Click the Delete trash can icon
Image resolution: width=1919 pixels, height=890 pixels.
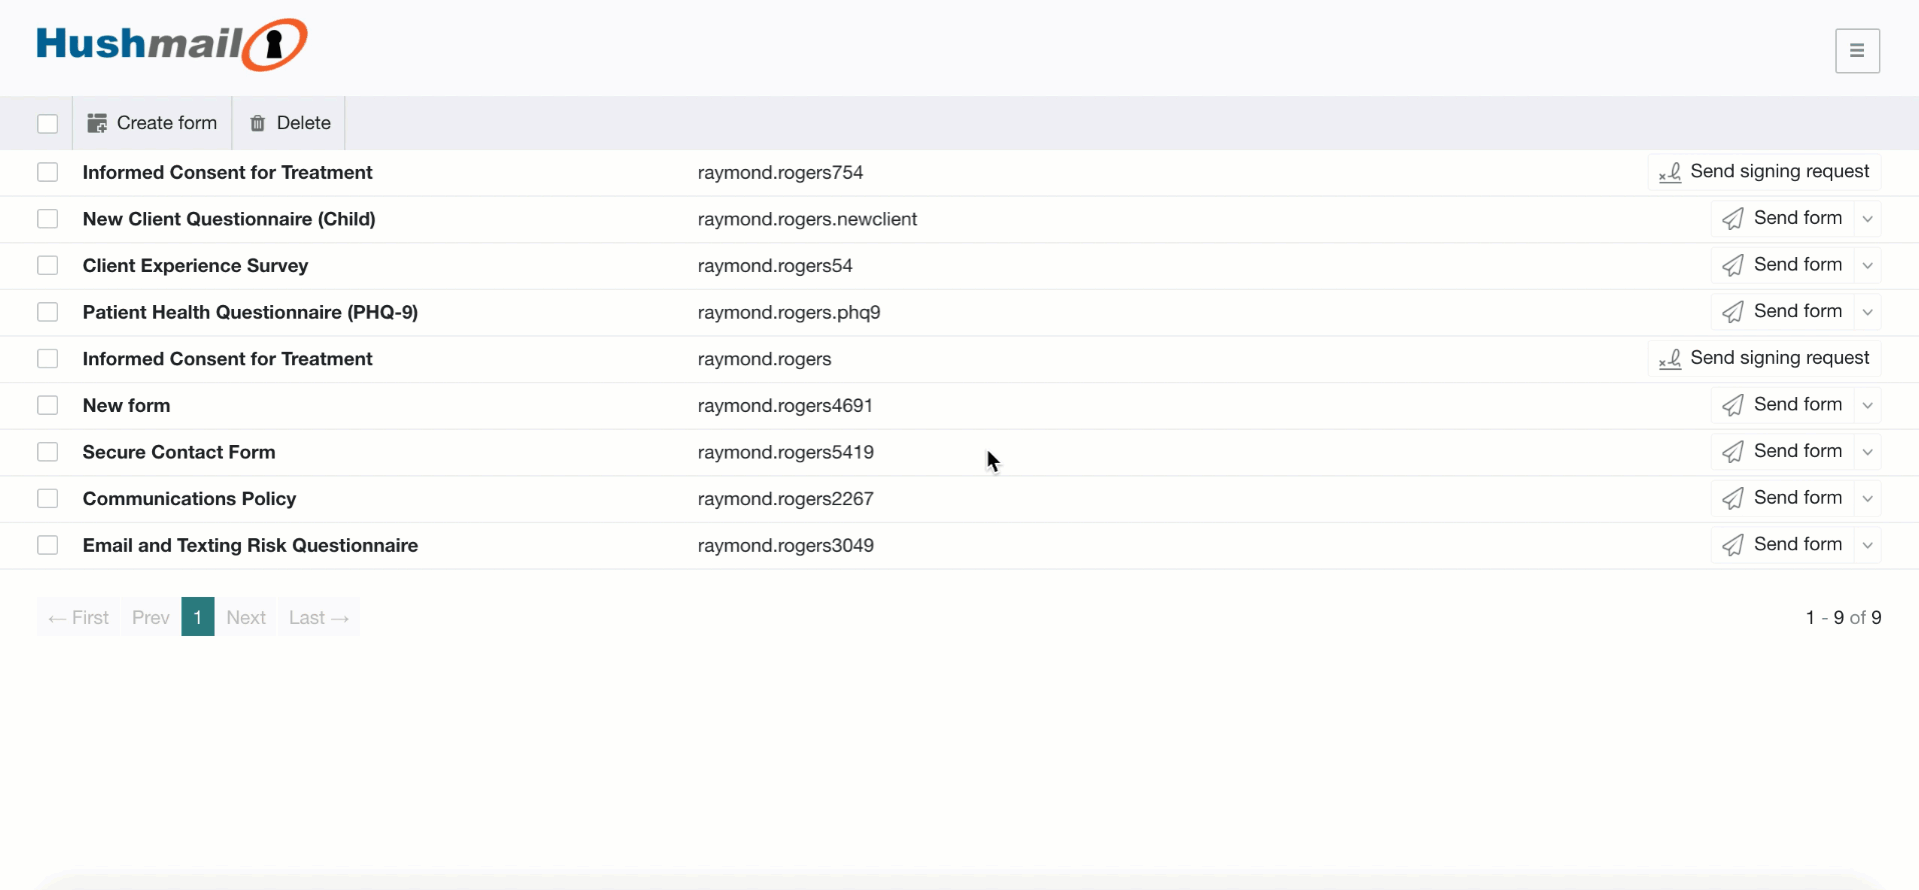click(258, 123)
